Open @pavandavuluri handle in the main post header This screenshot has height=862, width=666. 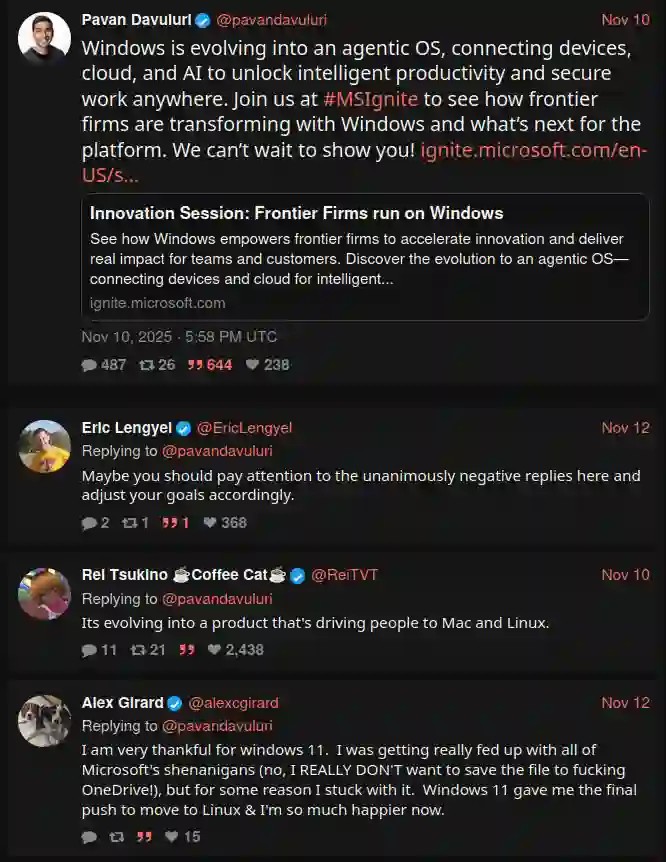[x=272, y=20]
